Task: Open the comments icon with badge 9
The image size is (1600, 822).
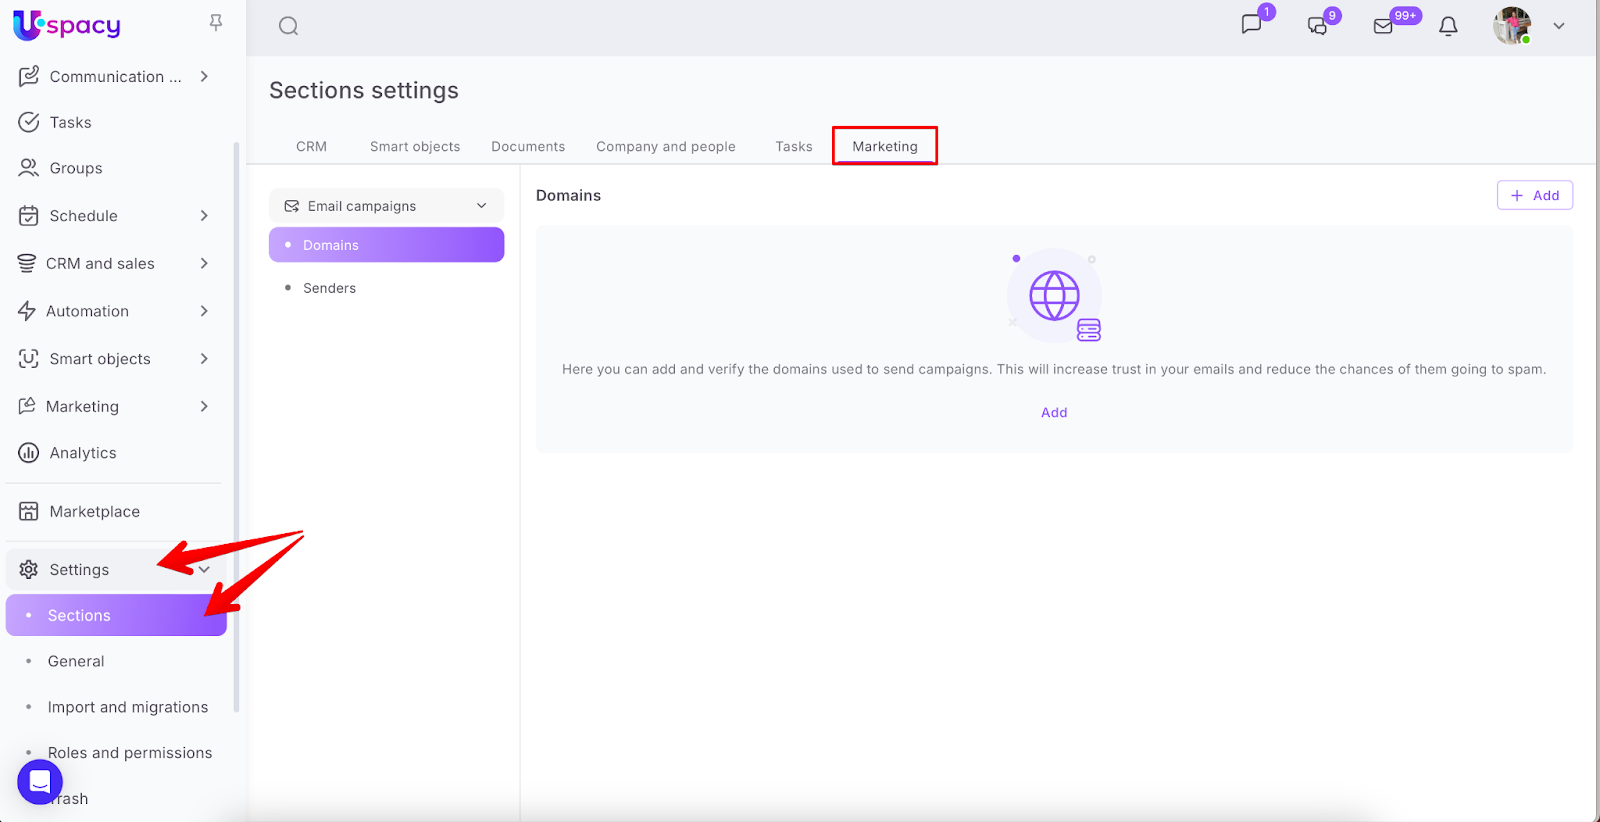Action: 1318,26
